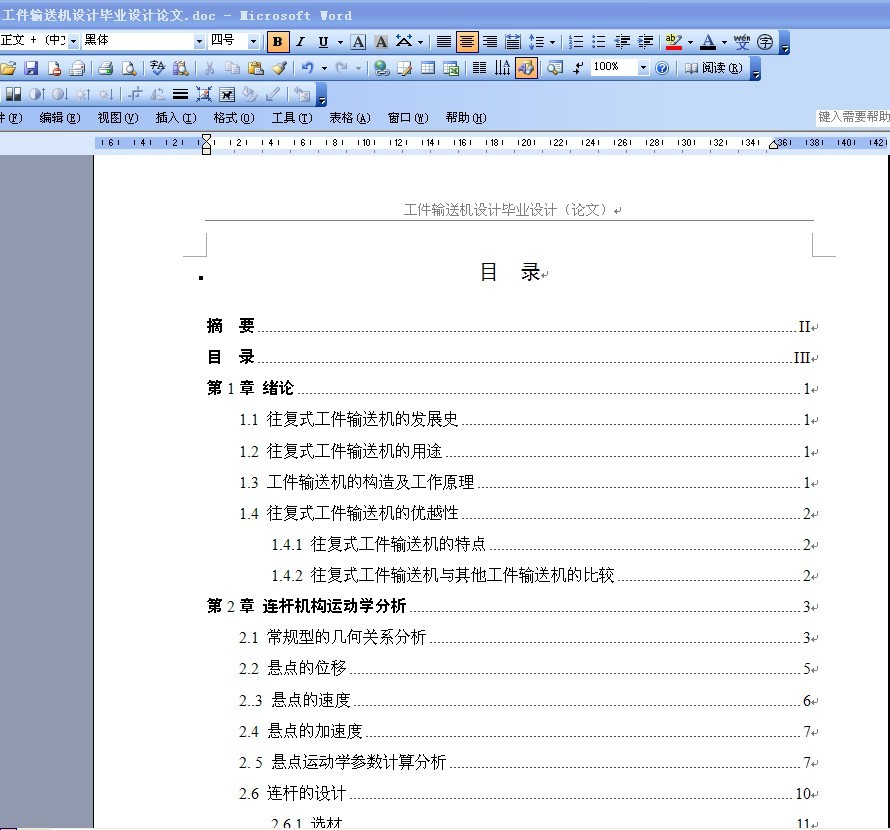Open the style dropdown showing 正文
The height and width of the screenshot is (830, 890).
73,41
